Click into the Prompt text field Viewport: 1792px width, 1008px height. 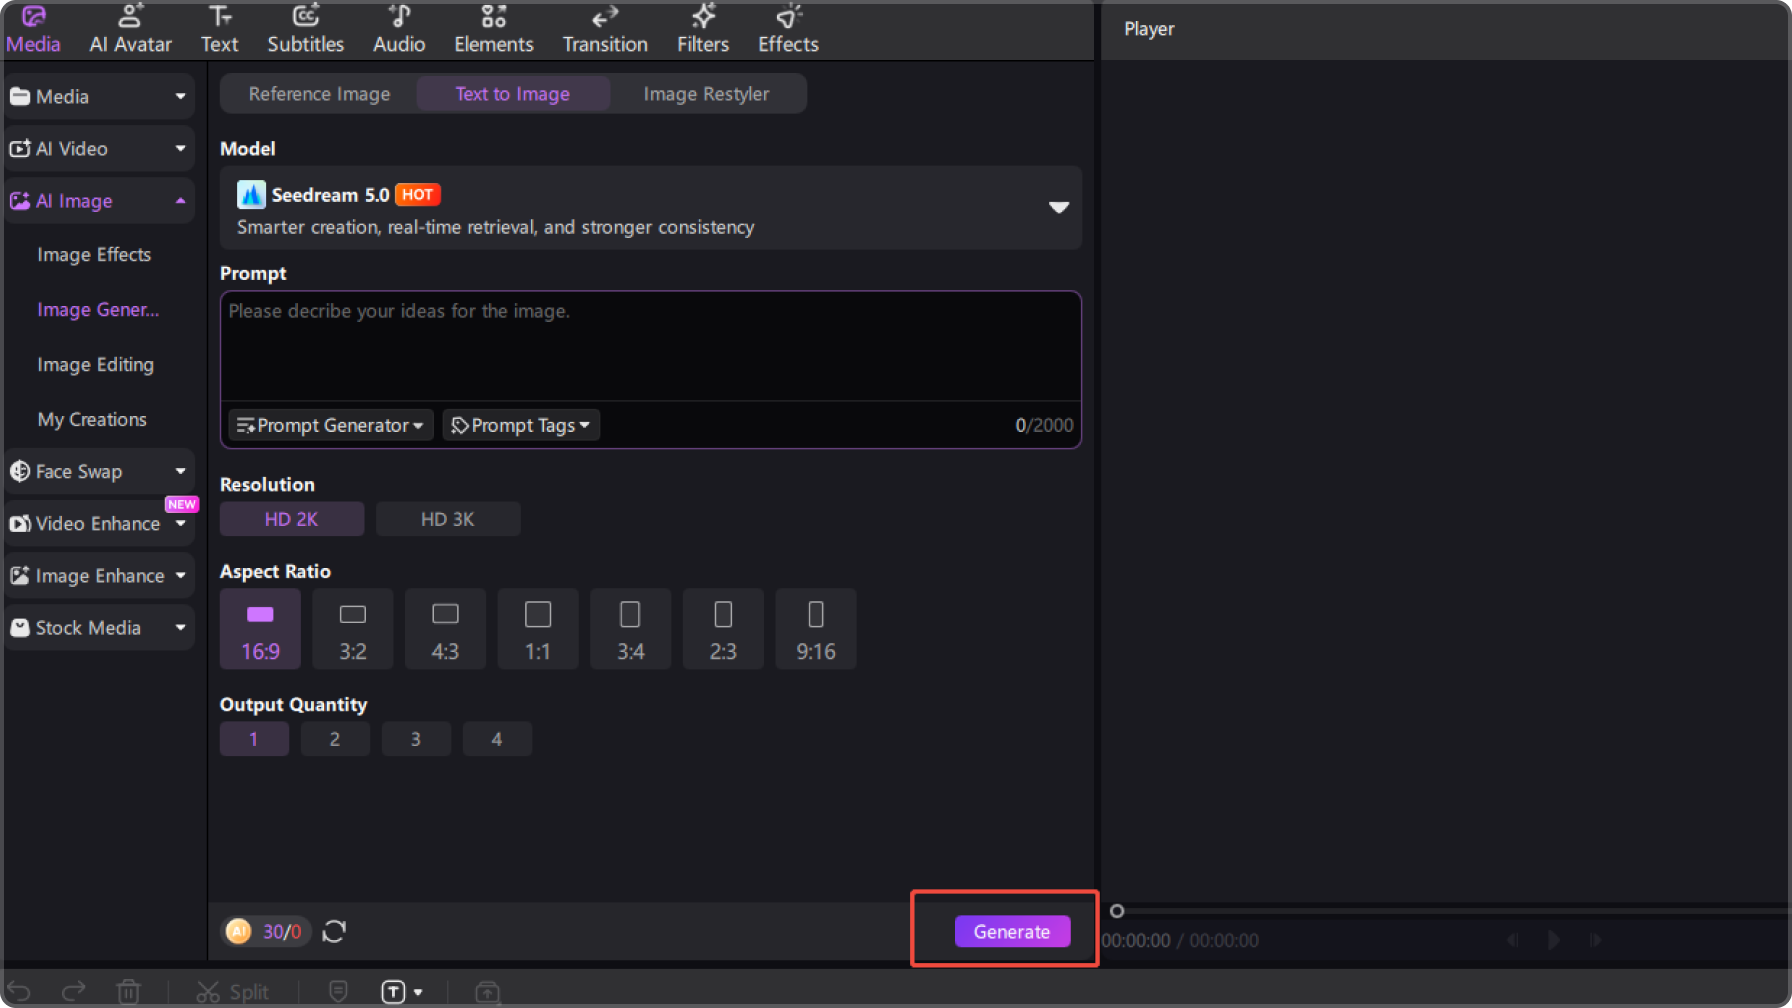point(650,346)
